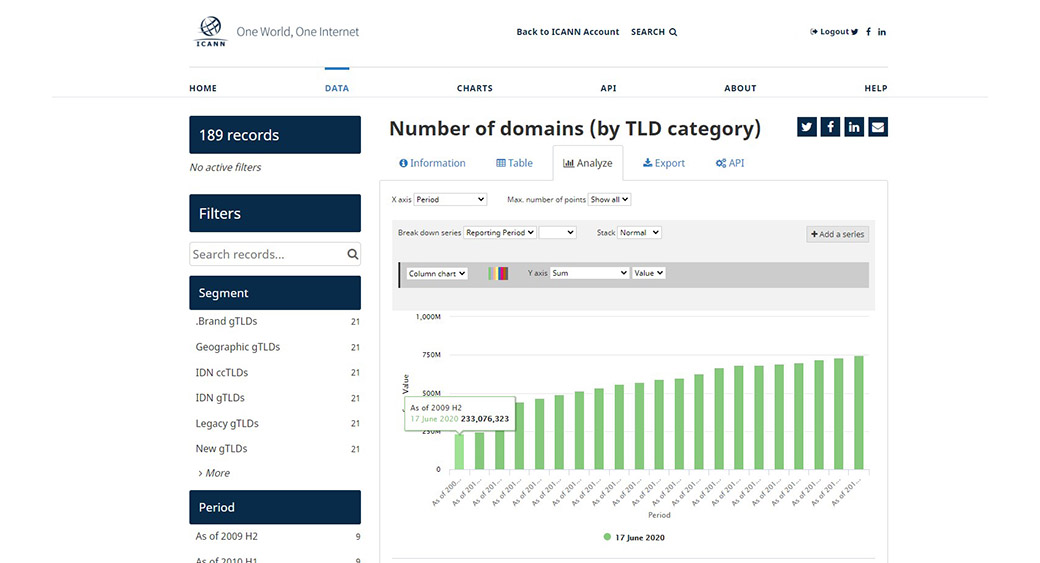Click the Add a series button

tap(838, 234)
